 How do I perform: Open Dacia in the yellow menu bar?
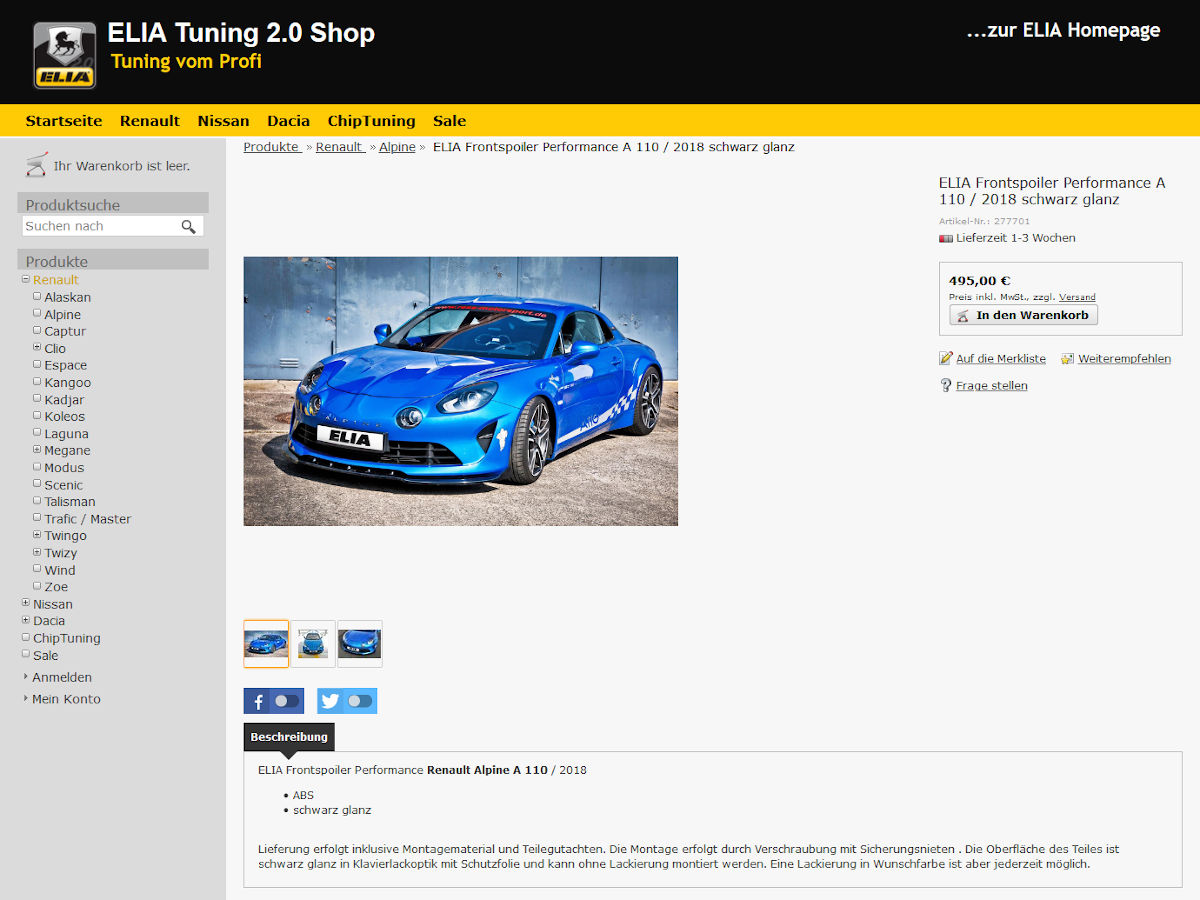point(289,121)
